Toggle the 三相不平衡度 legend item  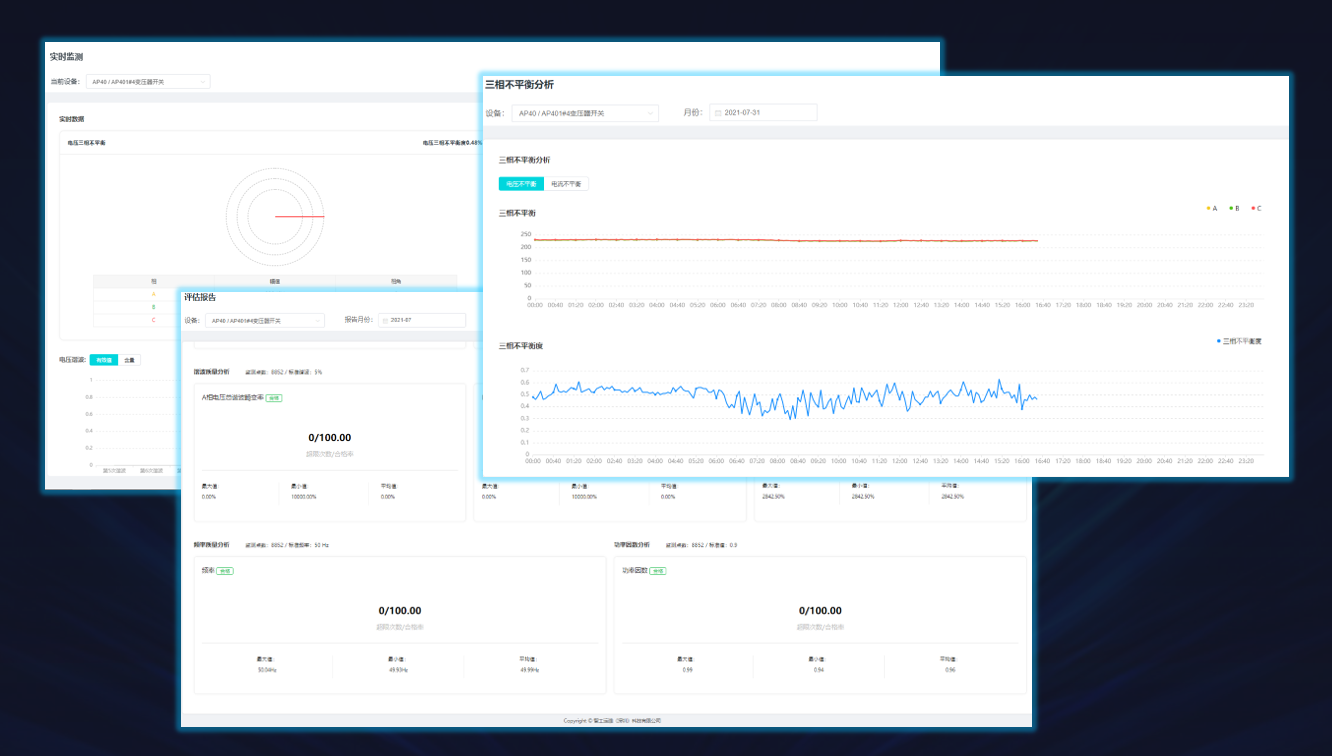point(1239,341)
